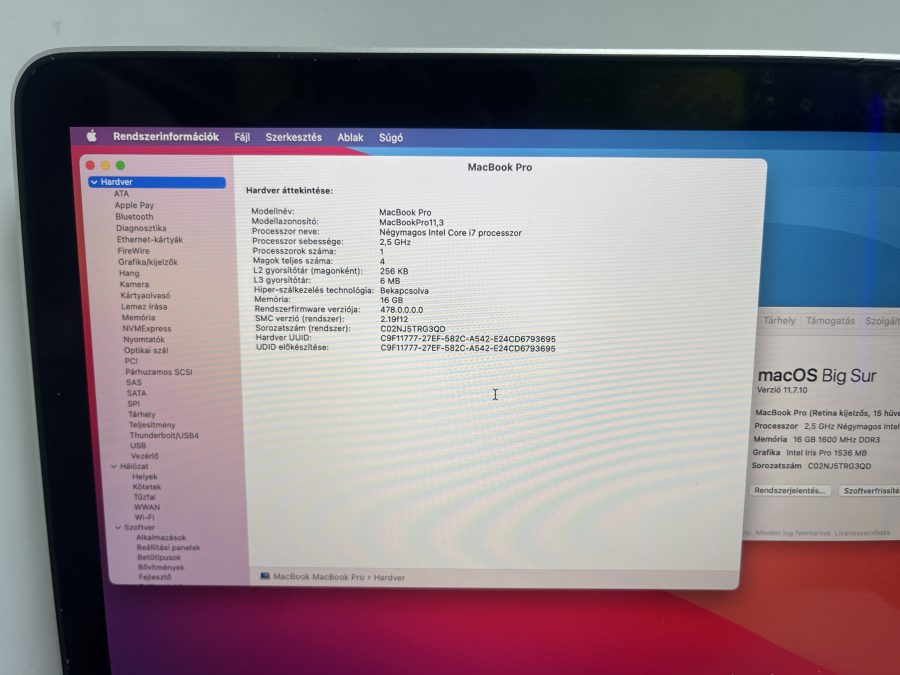Image resolution: width=900 pixels, height=675 pixels.
Task: Select Kártyaolvasó in the sidebar
Action: (145, 295)
